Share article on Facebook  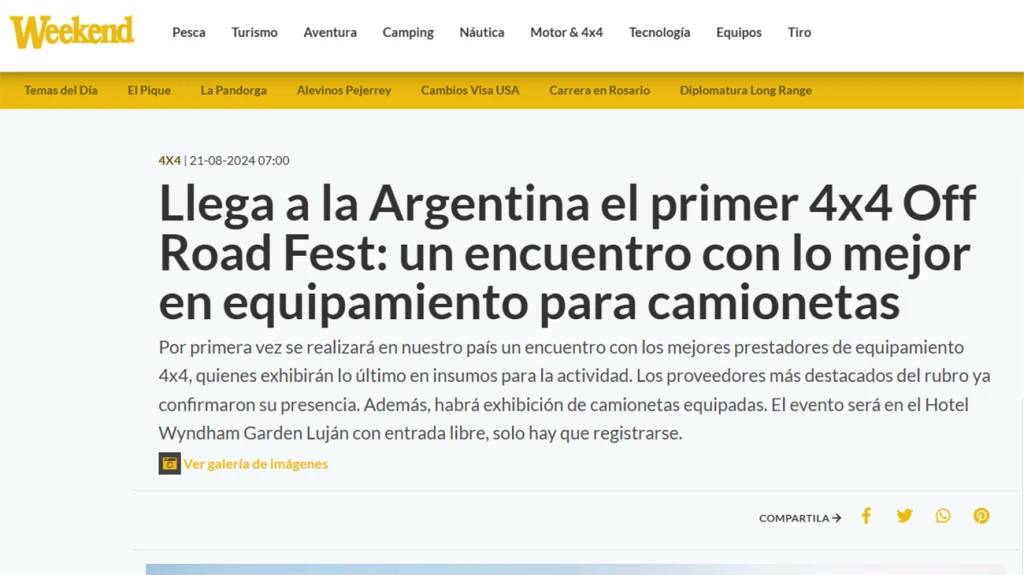pyautogui.click(x=866, y=516)
